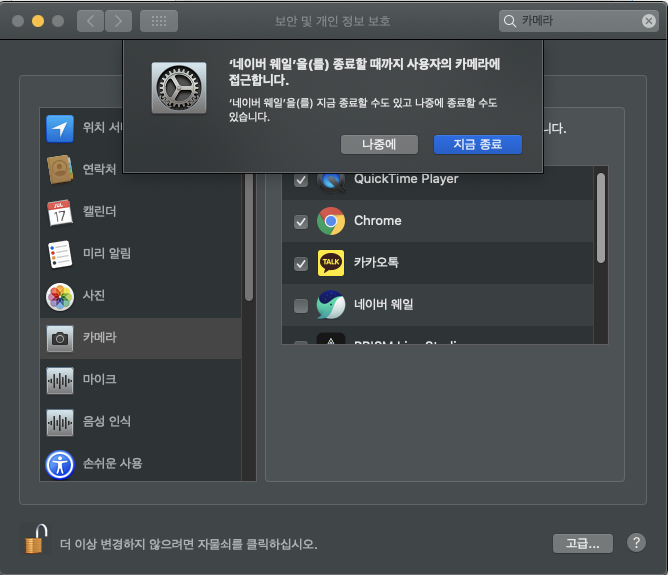Open help with the question mark button
668x575 pixels.
[636, 543]
